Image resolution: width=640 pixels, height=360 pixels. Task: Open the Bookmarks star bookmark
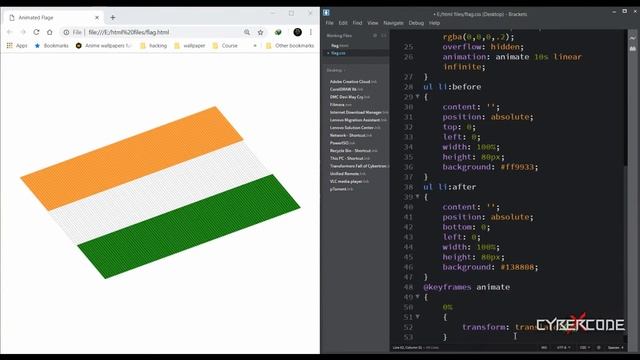point(51,46)
